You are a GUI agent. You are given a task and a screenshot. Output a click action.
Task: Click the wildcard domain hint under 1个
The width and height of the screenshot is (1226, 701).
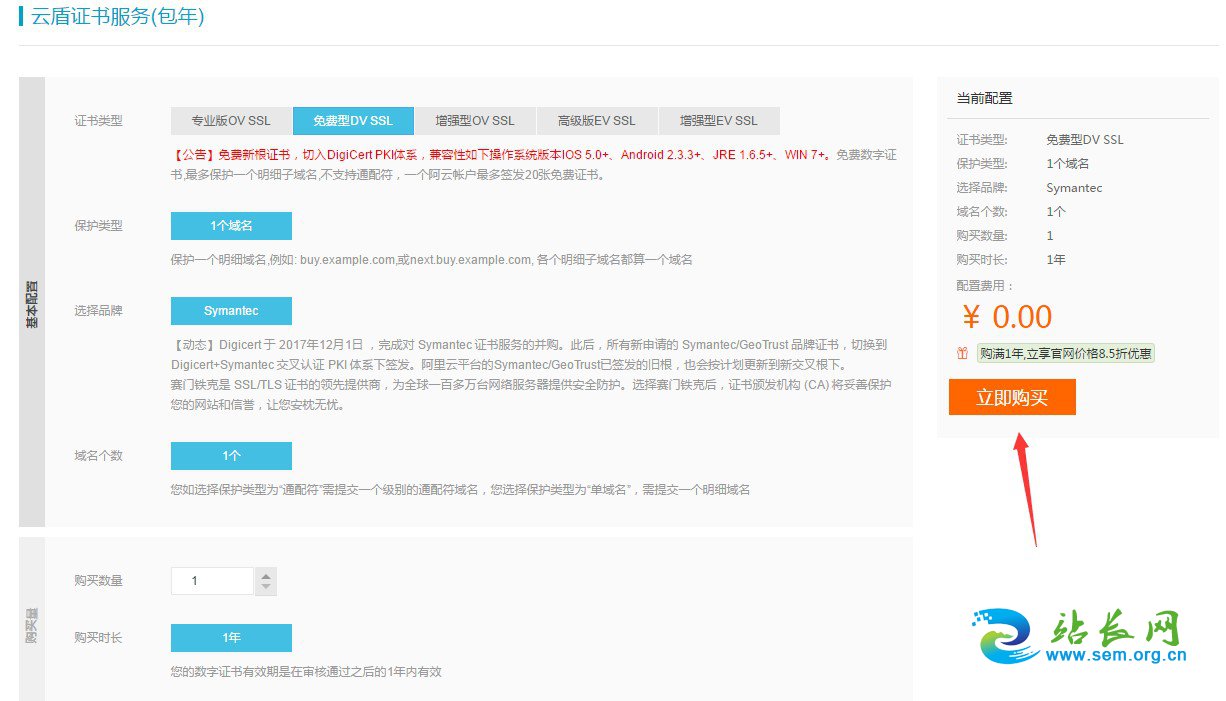pyautogui.click(x=461, y=490)
